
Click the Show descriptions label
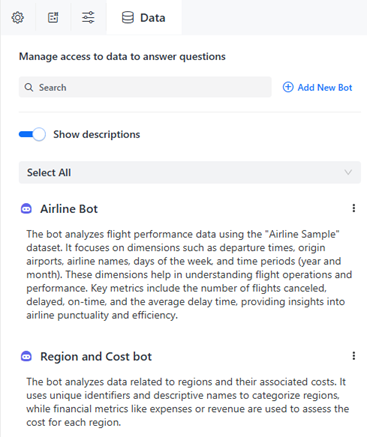(x=97, y=134)
